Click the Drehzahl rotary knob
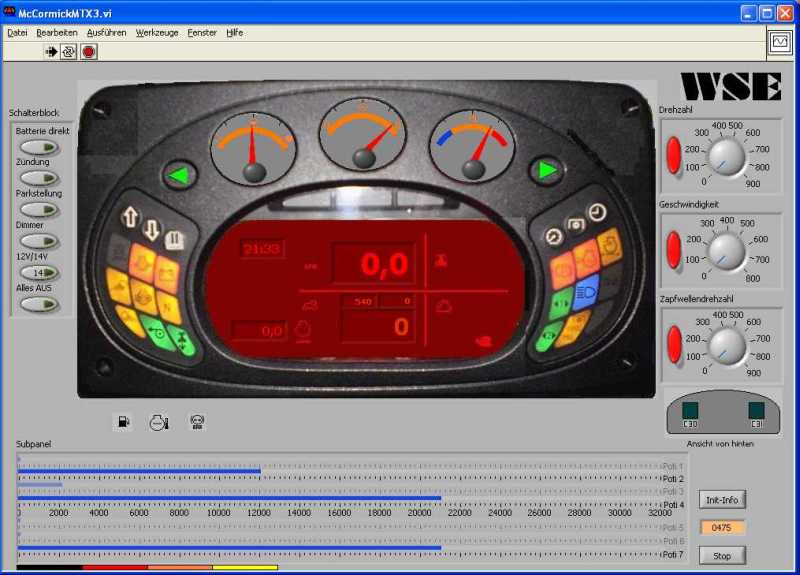Image resolution: width=800 pixels, height=575 pixels. pyautogui.click(x=727, y=158)
